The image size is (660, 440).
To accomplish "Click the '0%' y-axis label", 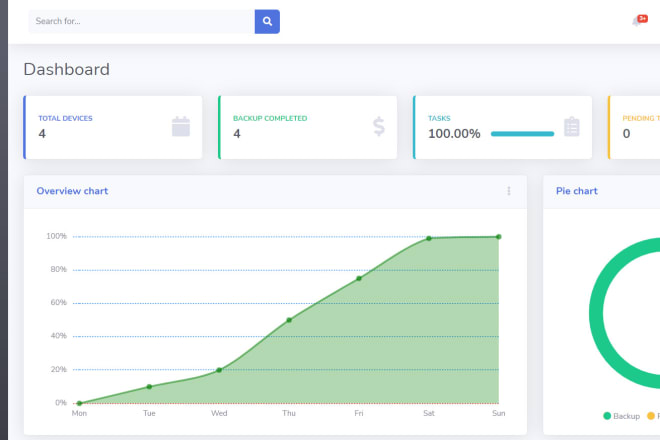I will tap(61, 403).
